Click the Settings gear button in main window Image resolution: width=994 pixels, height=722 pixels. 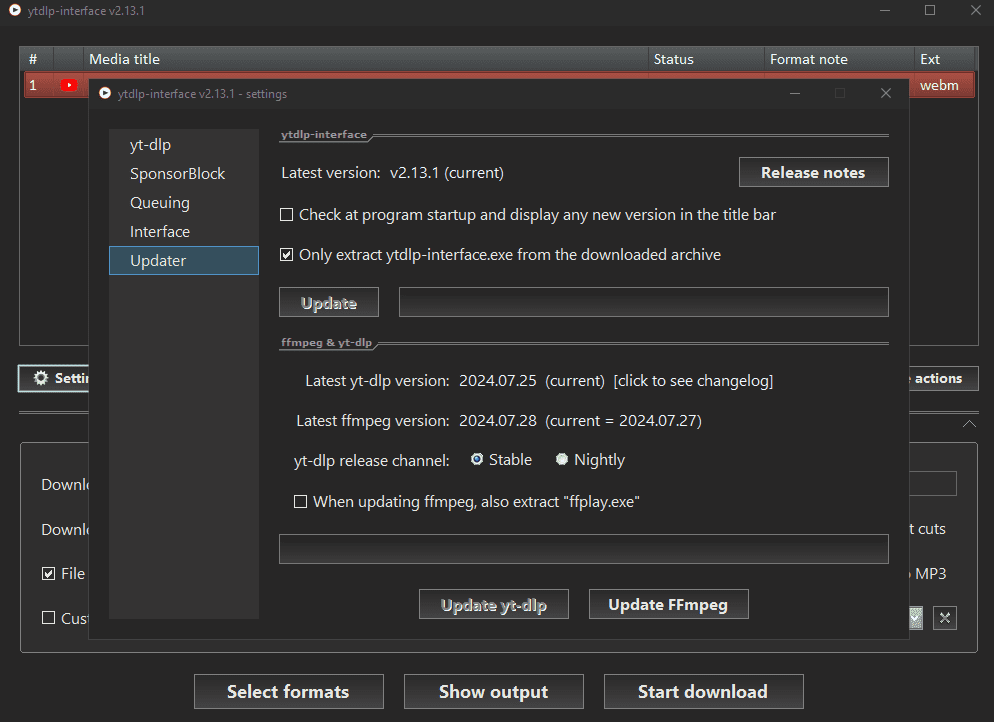[x=53, y=378]
